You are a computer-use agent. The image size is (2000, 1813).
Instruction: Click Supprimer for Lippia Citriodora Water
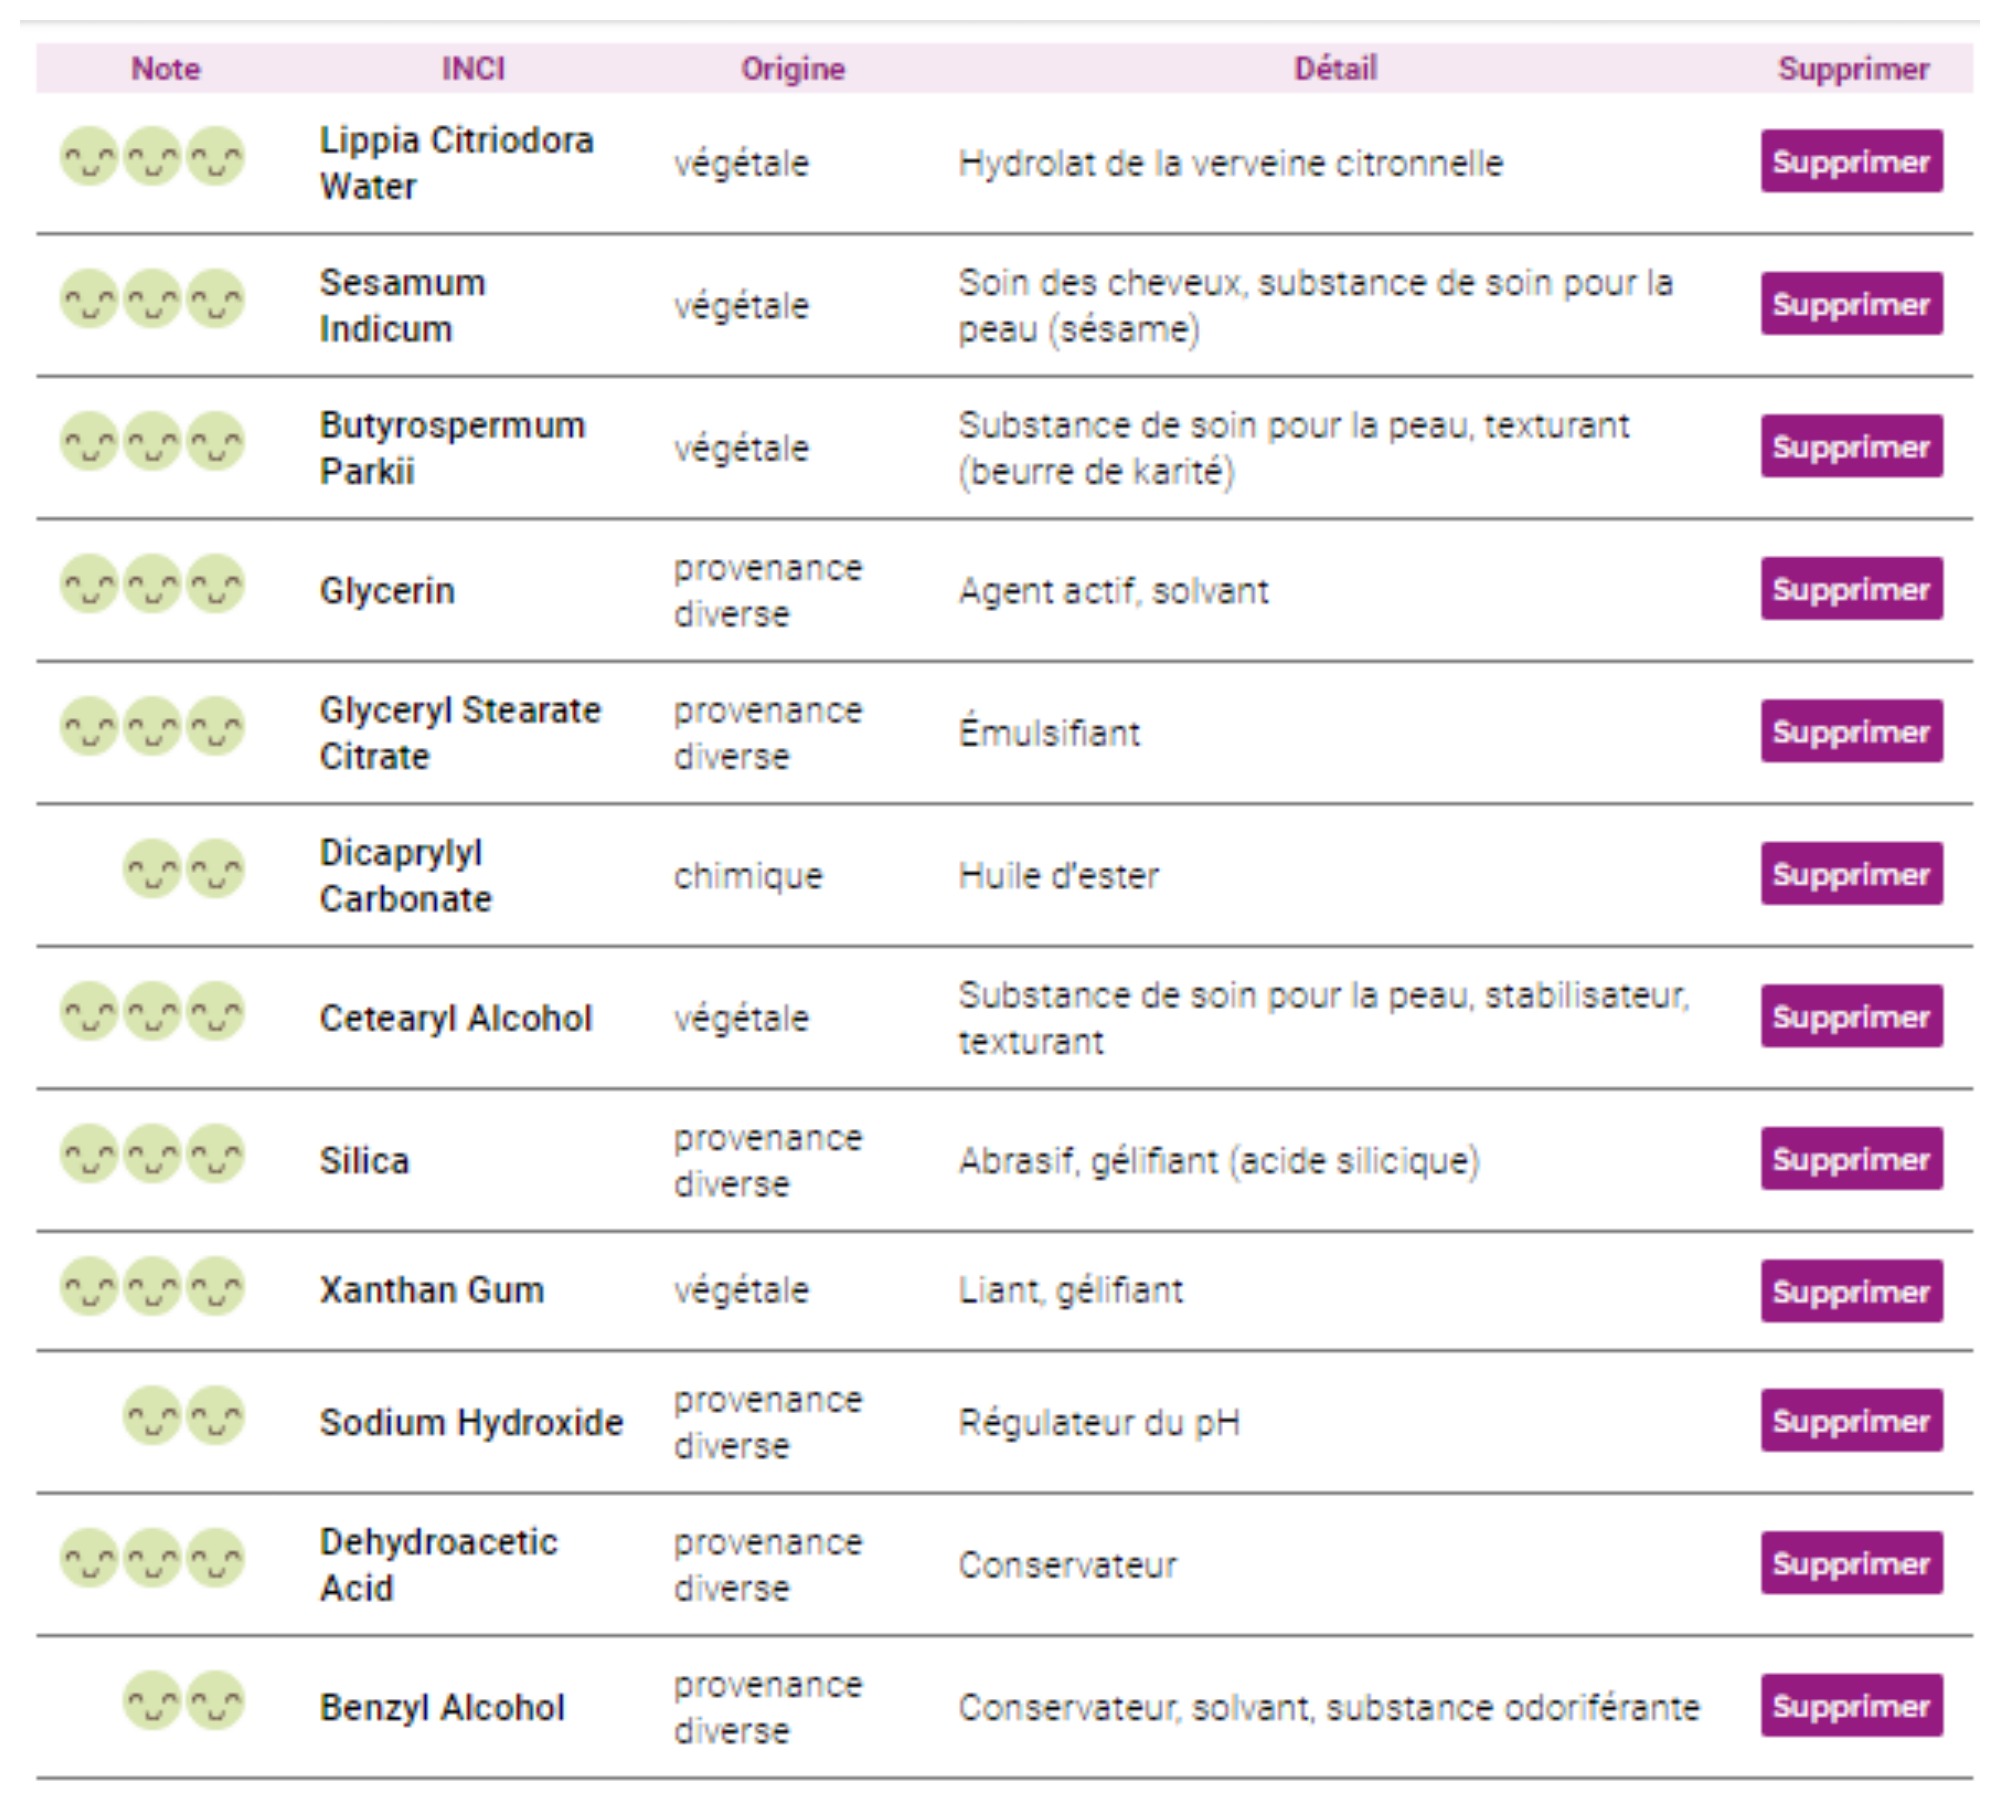click(1851, 161)
